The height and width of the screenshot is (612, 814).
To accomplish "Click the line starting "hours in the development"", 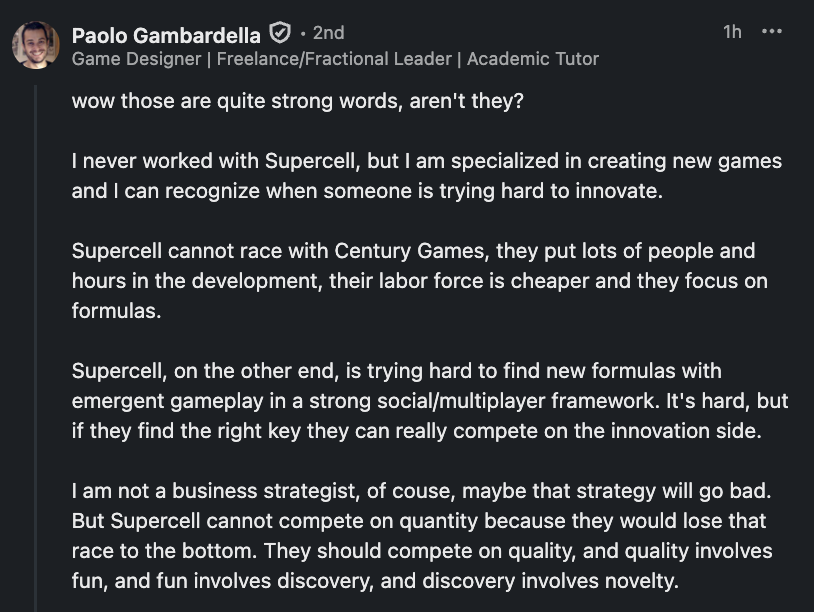I will [x=419, y=281].
